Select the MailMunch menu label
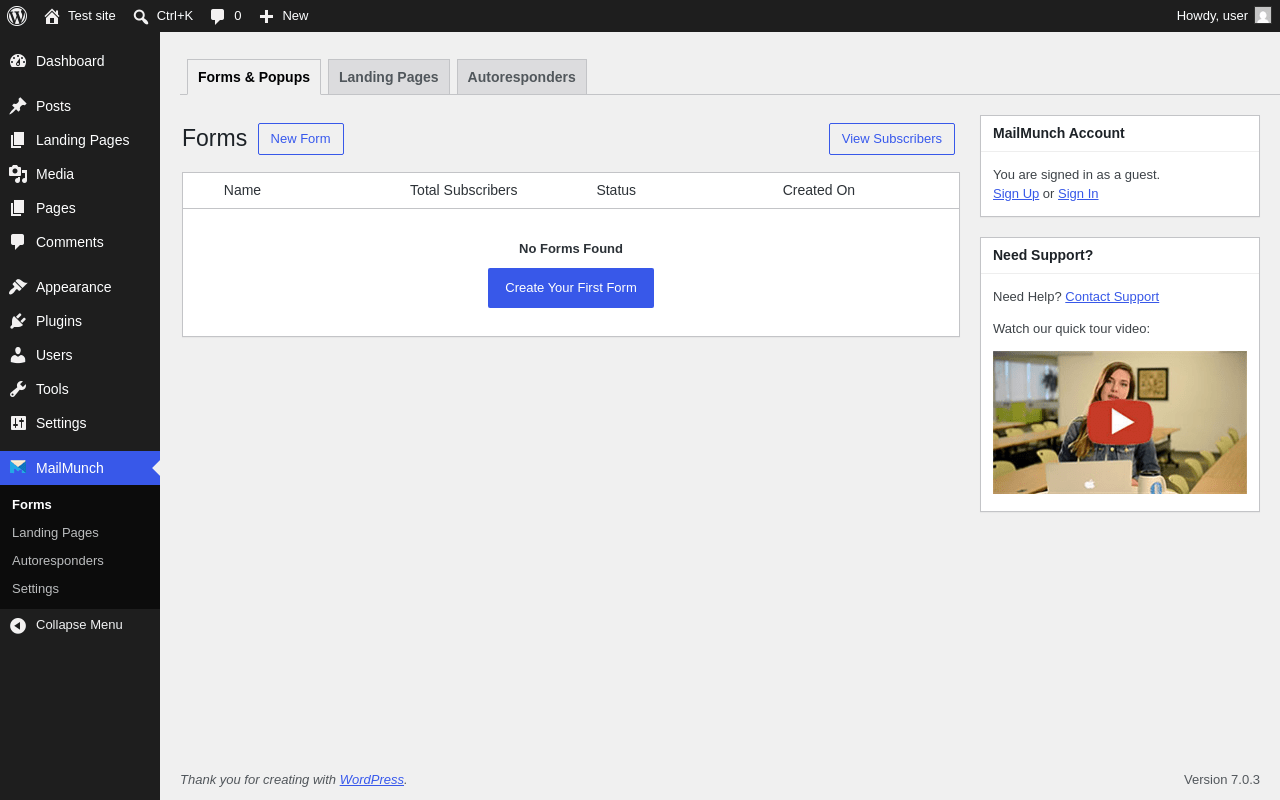1280x800 pixels. pos(70,468)
